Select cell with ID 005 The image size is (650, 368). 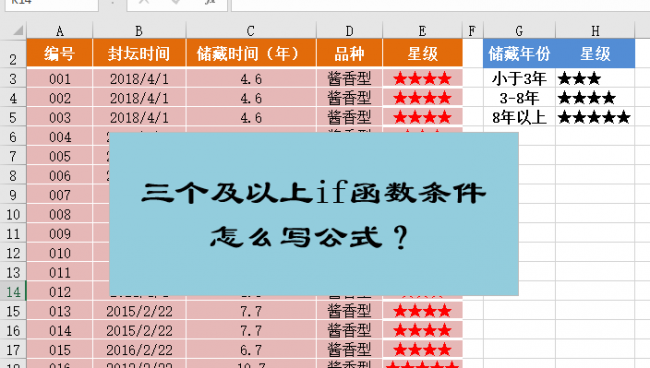tap(60, 156)
